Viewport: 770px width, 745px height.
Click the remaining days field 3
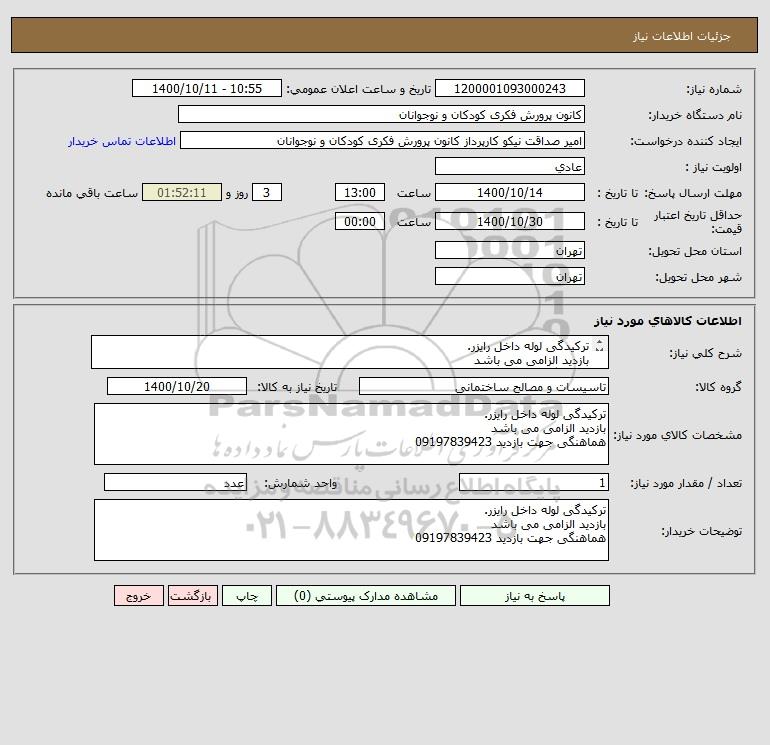tap(267, 193)
